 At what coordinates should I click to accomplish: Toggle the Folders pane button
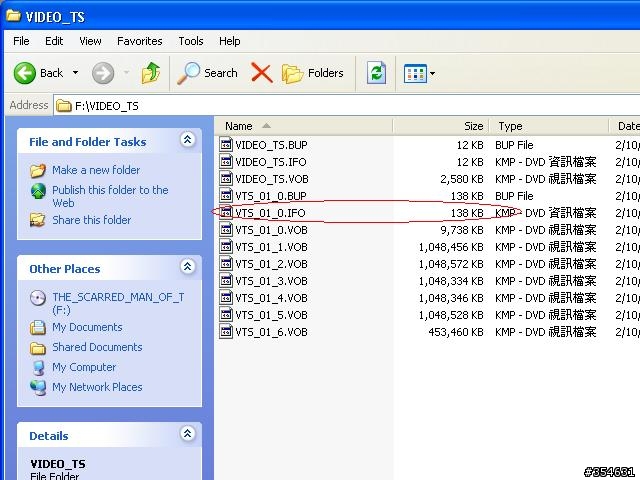pos(313,73)
